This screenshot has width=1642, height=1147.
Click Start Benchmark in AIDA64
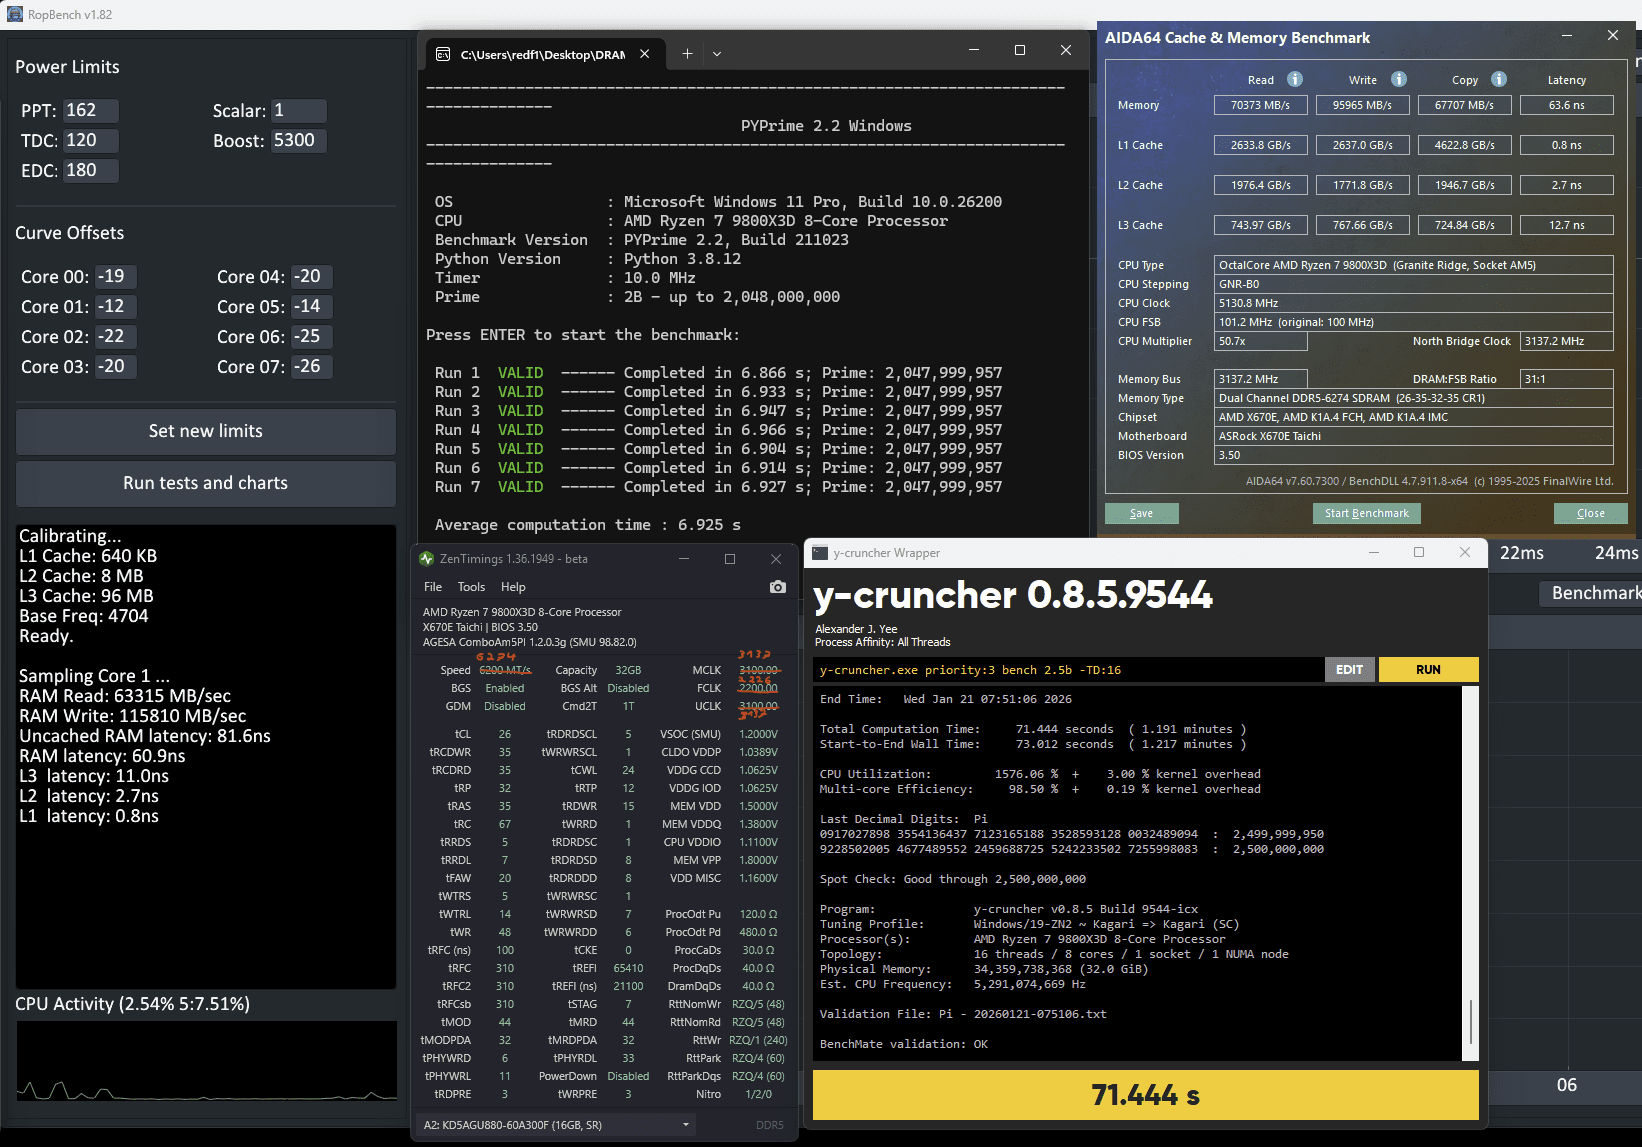click(x=1367, y=513)
